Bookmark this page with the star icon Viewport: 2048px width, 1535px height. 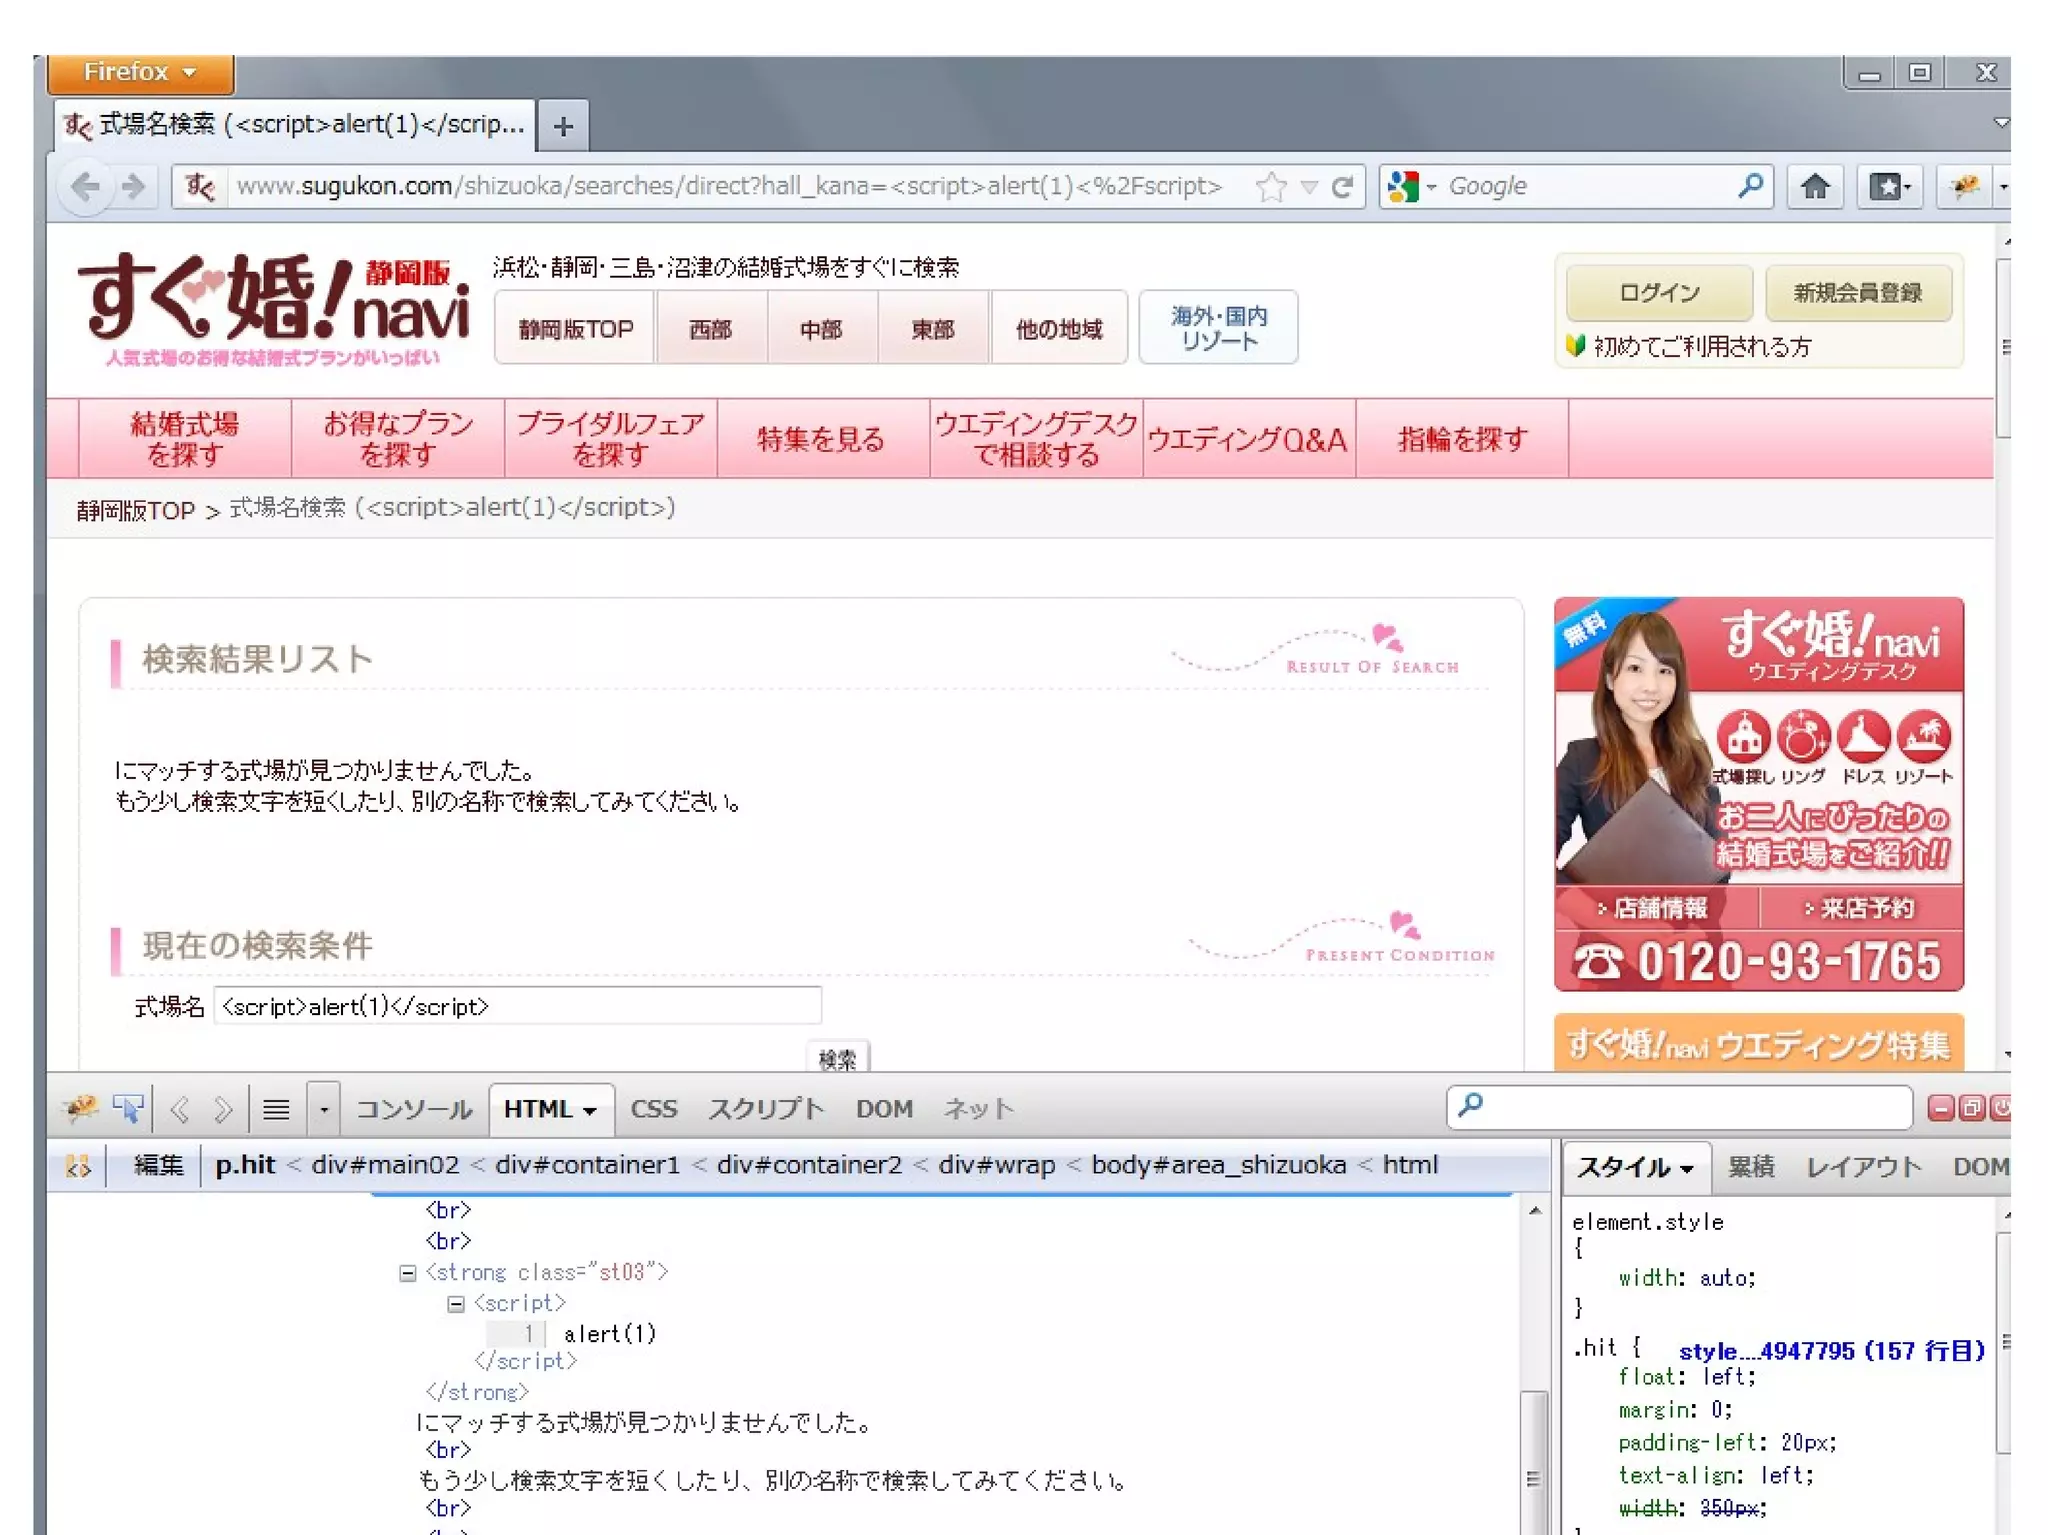pos(1271,187)
